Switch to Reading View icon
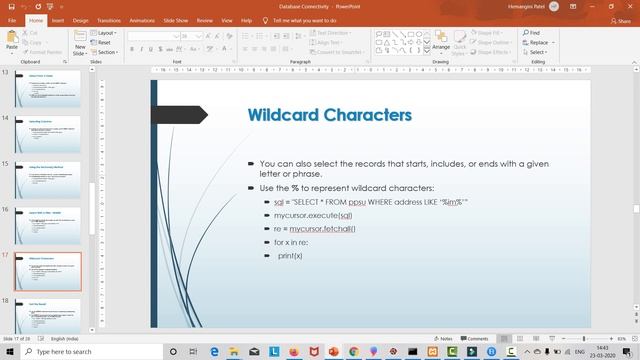Screen dimensions: 640x360 click(536, 339)
